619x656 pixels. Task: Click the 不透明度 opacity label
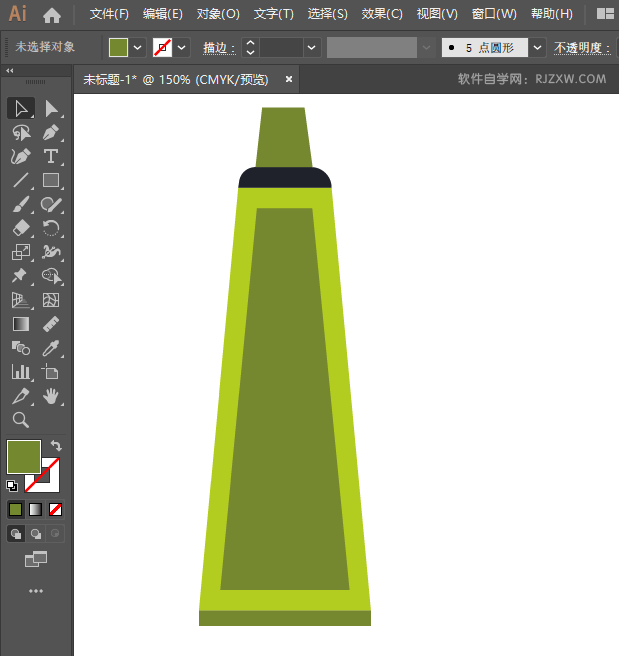pos(581,47)
